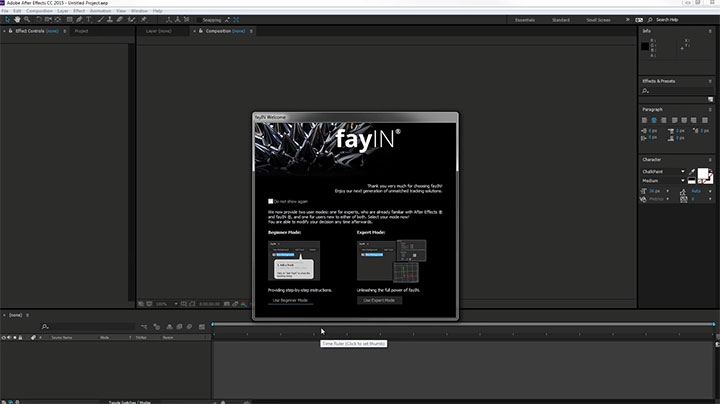The height and width of the screenshot is (404, 720).
Task: Select the Standard workspace
Action: click(x=561, y=20)
